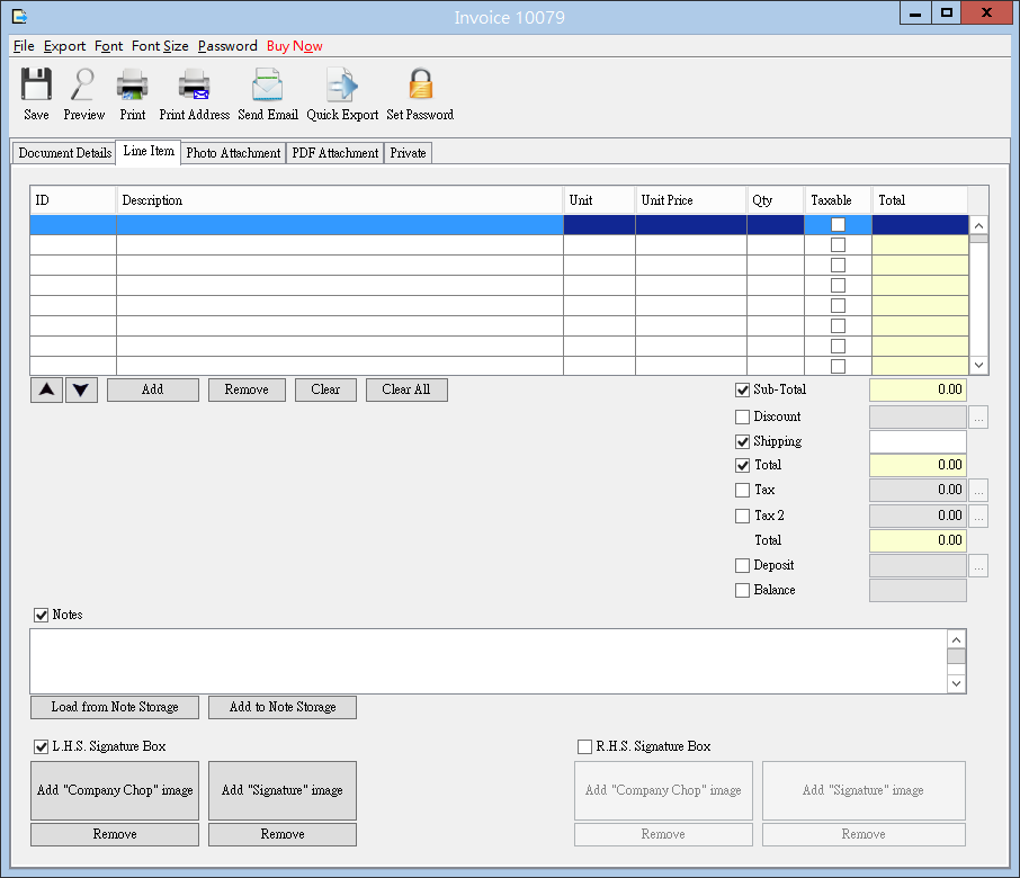Move line item down with arrow button
The width and height of the screenshot is (1020, 878).
(81, 390)
